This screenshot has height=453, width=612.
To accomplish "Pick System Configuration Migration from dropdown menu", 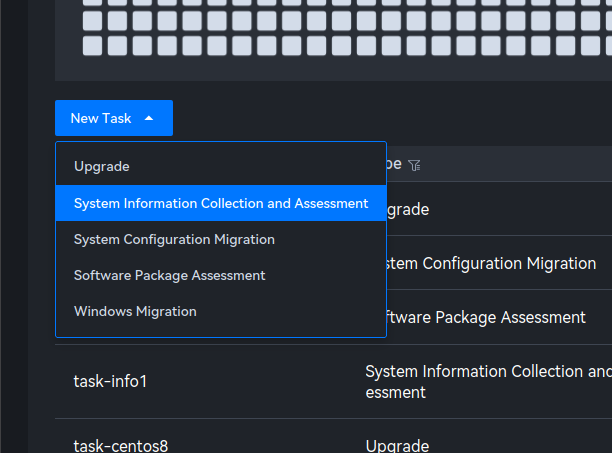I will click(174, 239).
